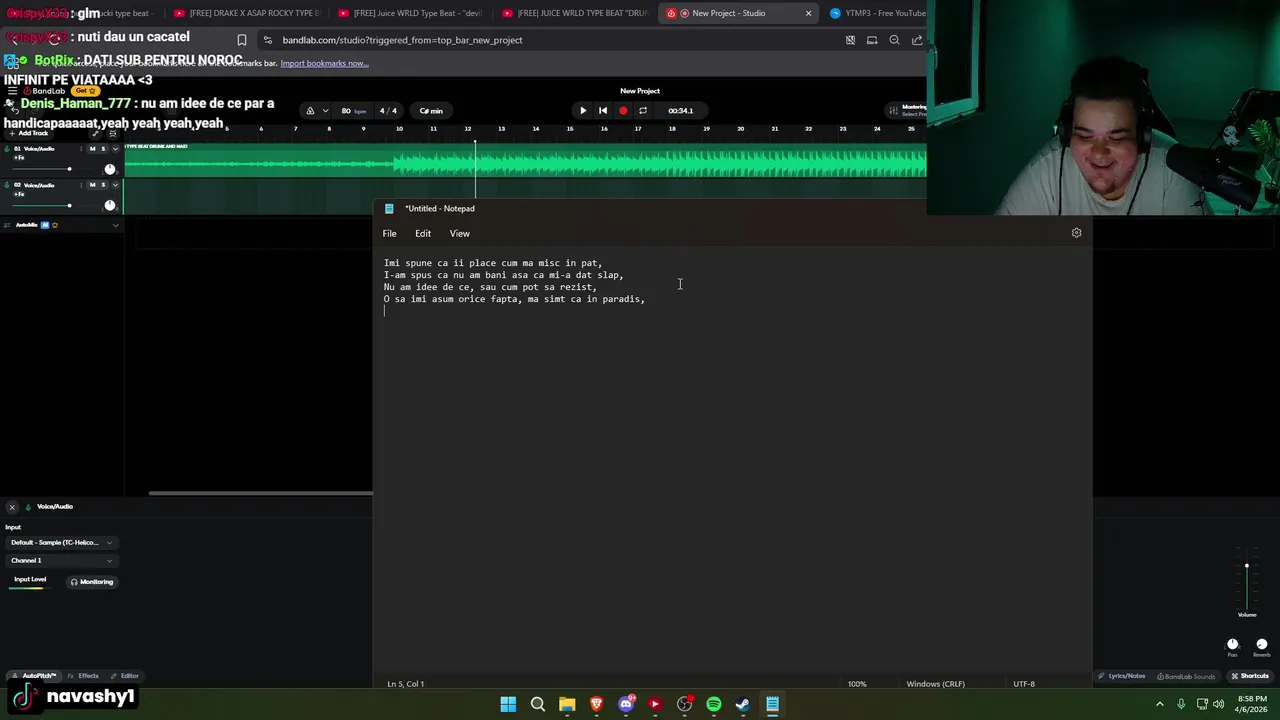
Task: Click the Windows (CRLF) status bar entry
Action: (x=935, y=684)
